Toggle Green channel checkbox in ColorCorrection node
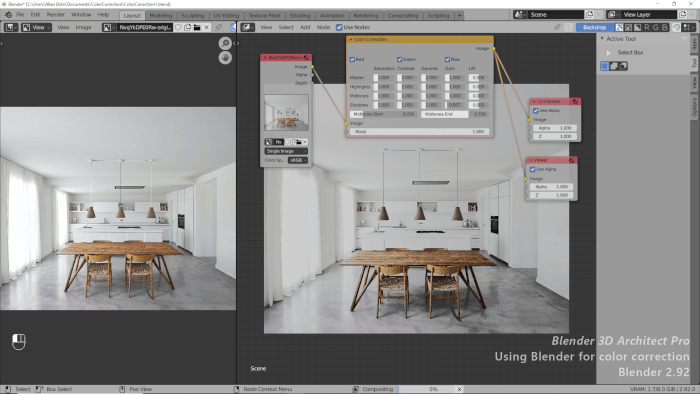This screenshot has width=700, height=394. [400, 59]
